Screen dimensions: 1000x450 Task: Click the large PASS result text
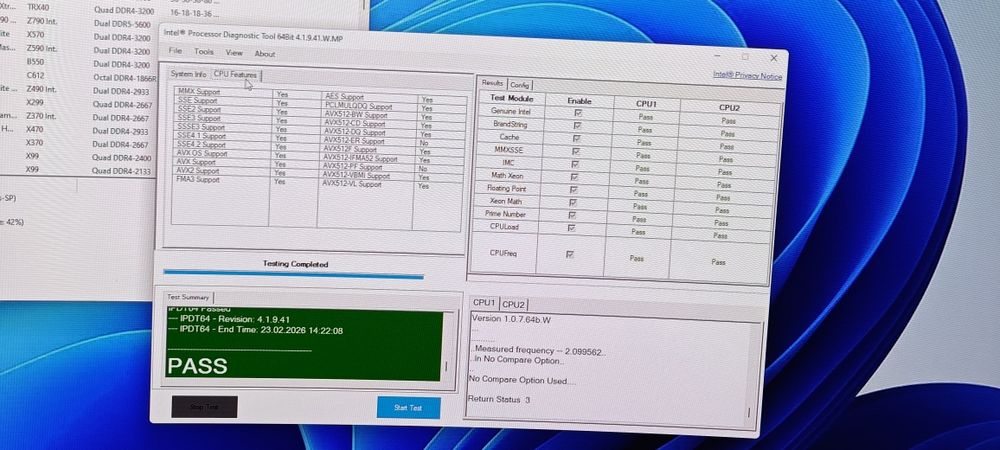pos(197,366)
